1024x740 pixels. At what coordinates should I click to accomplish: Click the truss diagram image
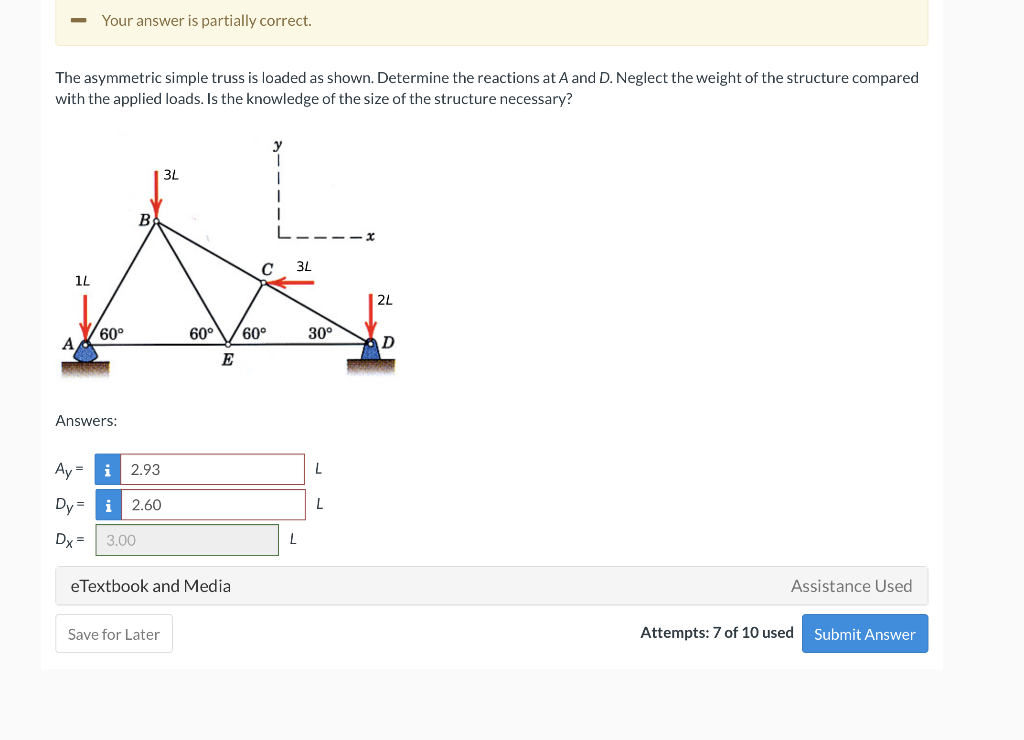tap(227, 258)
